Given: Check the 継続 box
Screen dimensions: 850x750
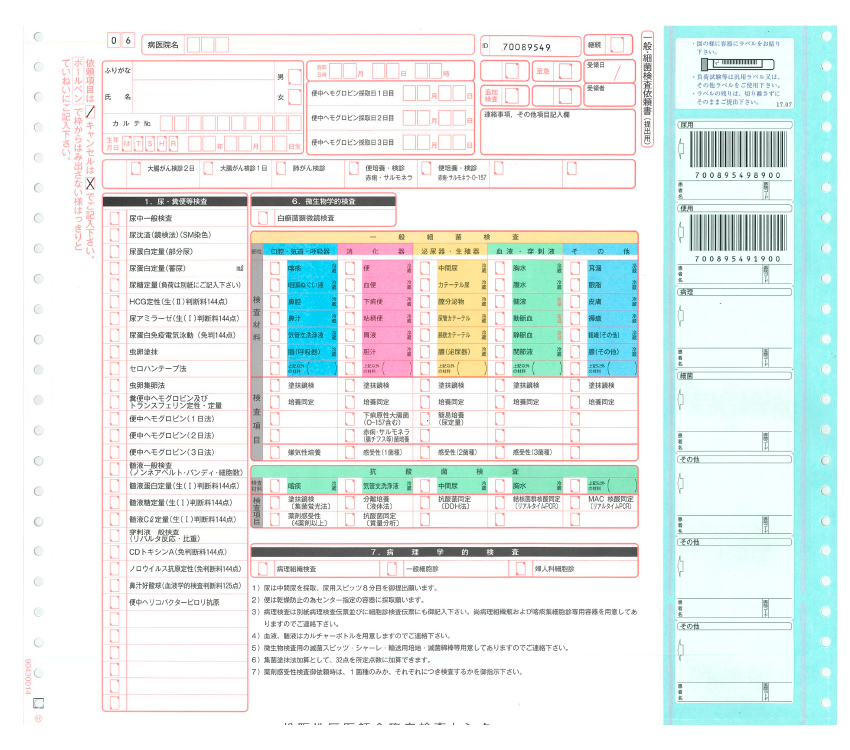Looking at the screenshot, I should click(x=617, y=44).
